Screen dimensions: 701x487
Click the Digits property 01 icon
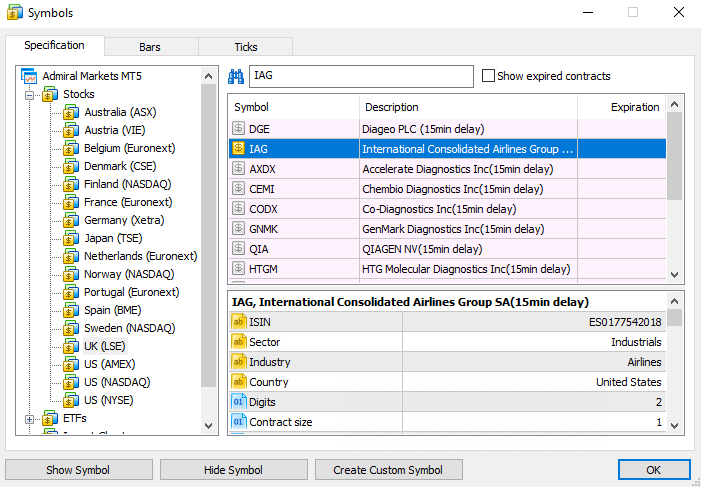coord(239,402)
